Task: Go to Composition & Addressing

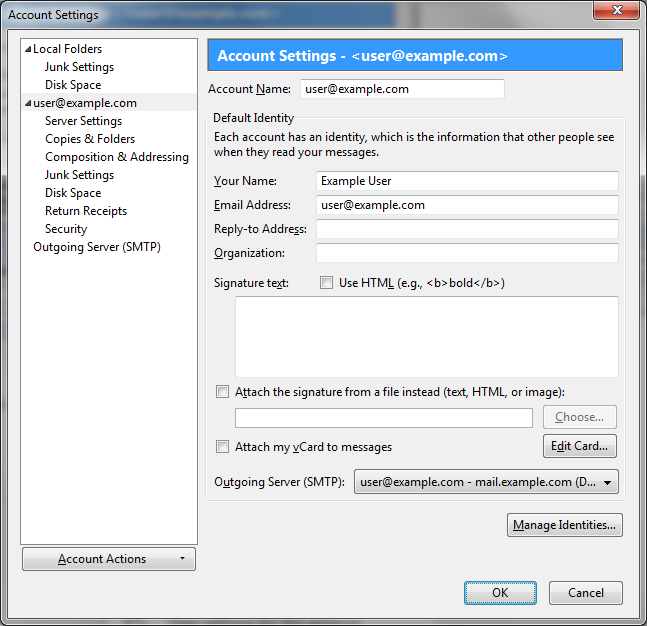Action: (x=116, y=157)
